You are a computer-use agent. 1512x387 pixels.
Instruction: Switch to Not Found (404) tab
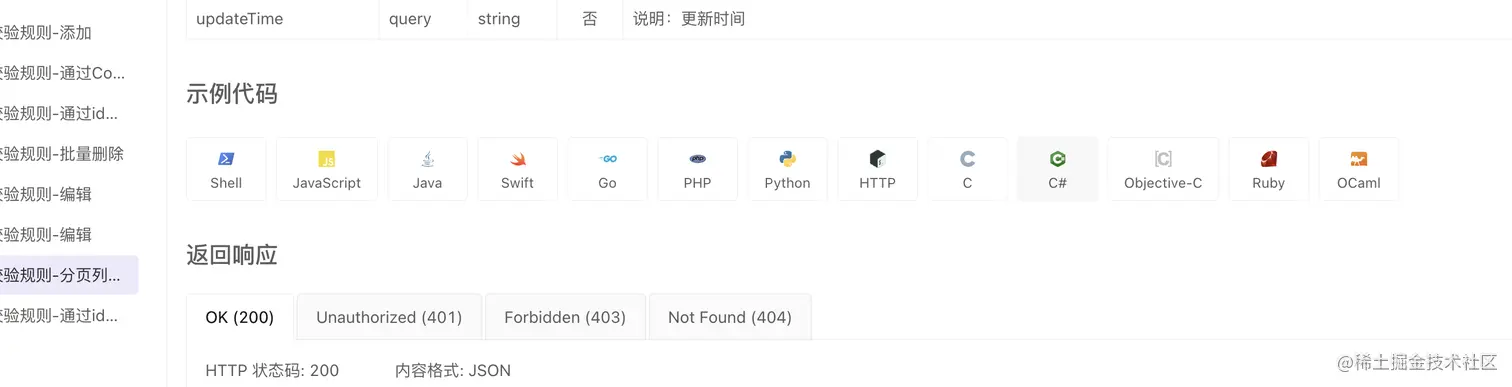[x=730, y=317]
